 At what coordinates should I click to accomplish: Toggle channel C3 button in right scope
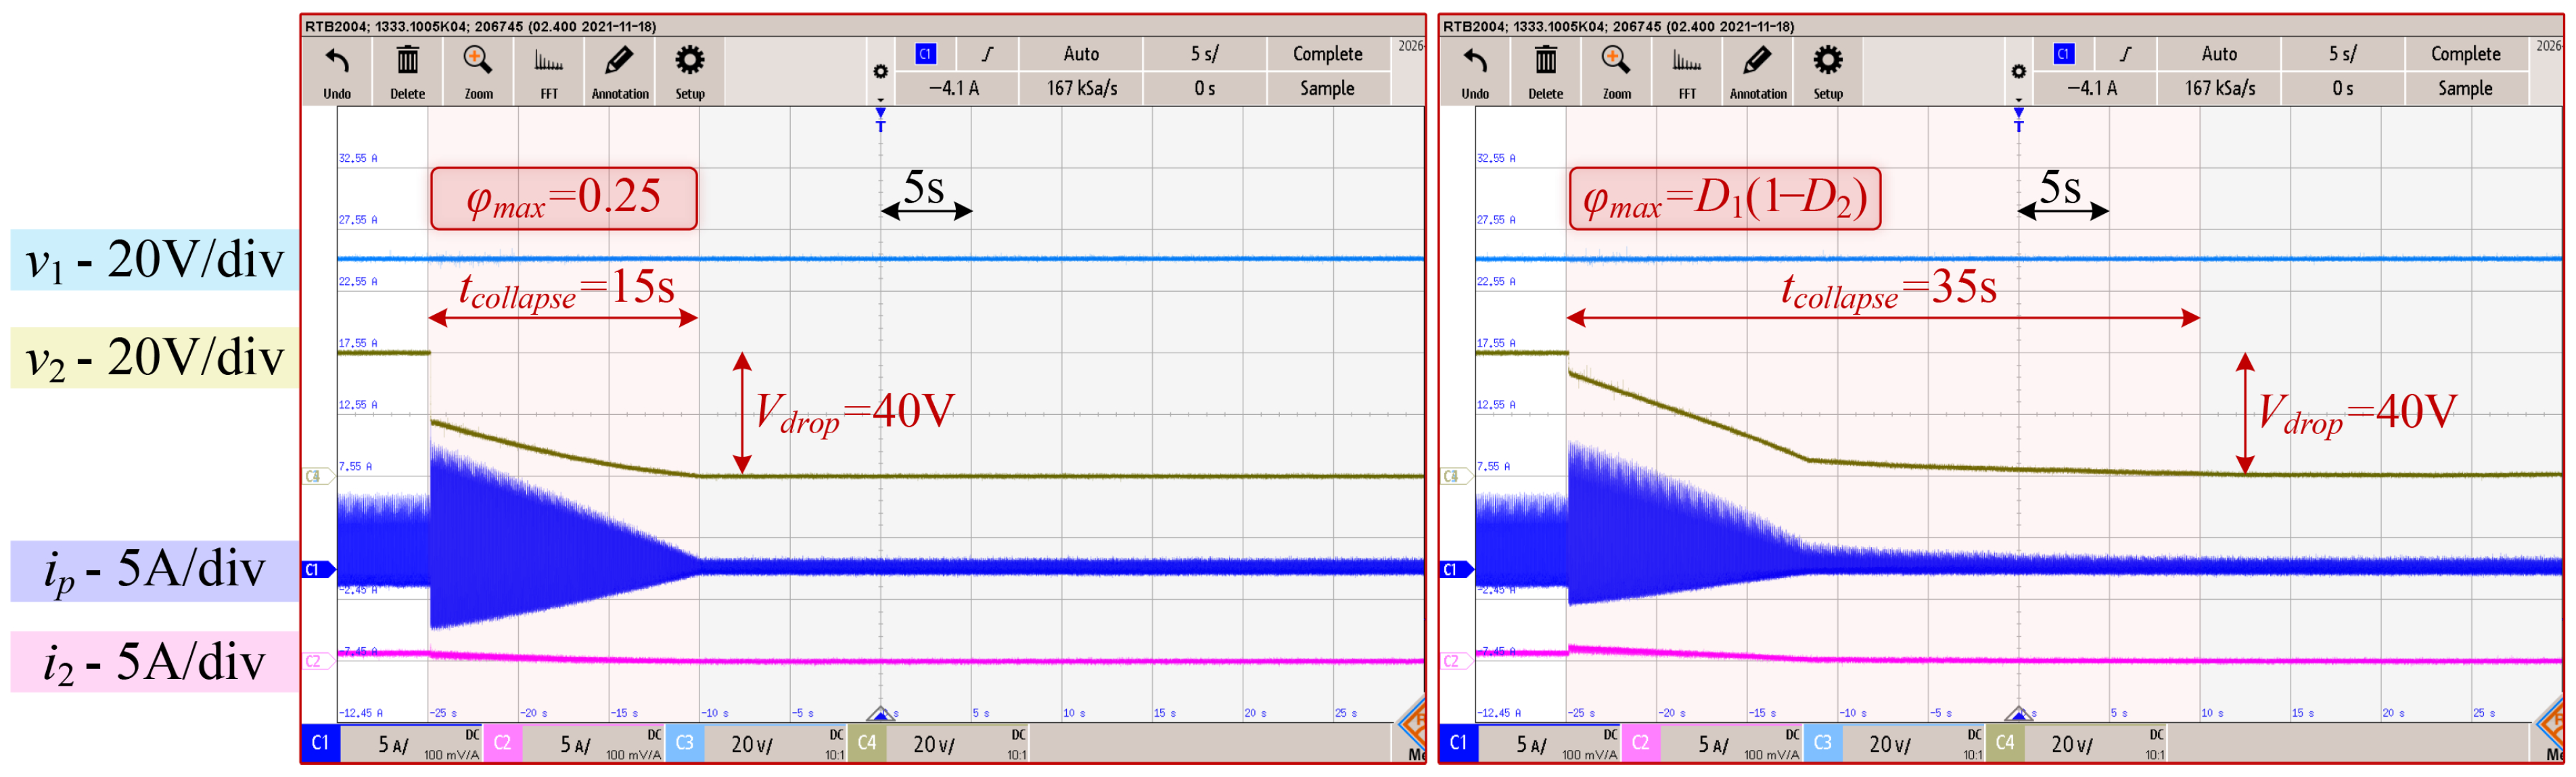1822,743
